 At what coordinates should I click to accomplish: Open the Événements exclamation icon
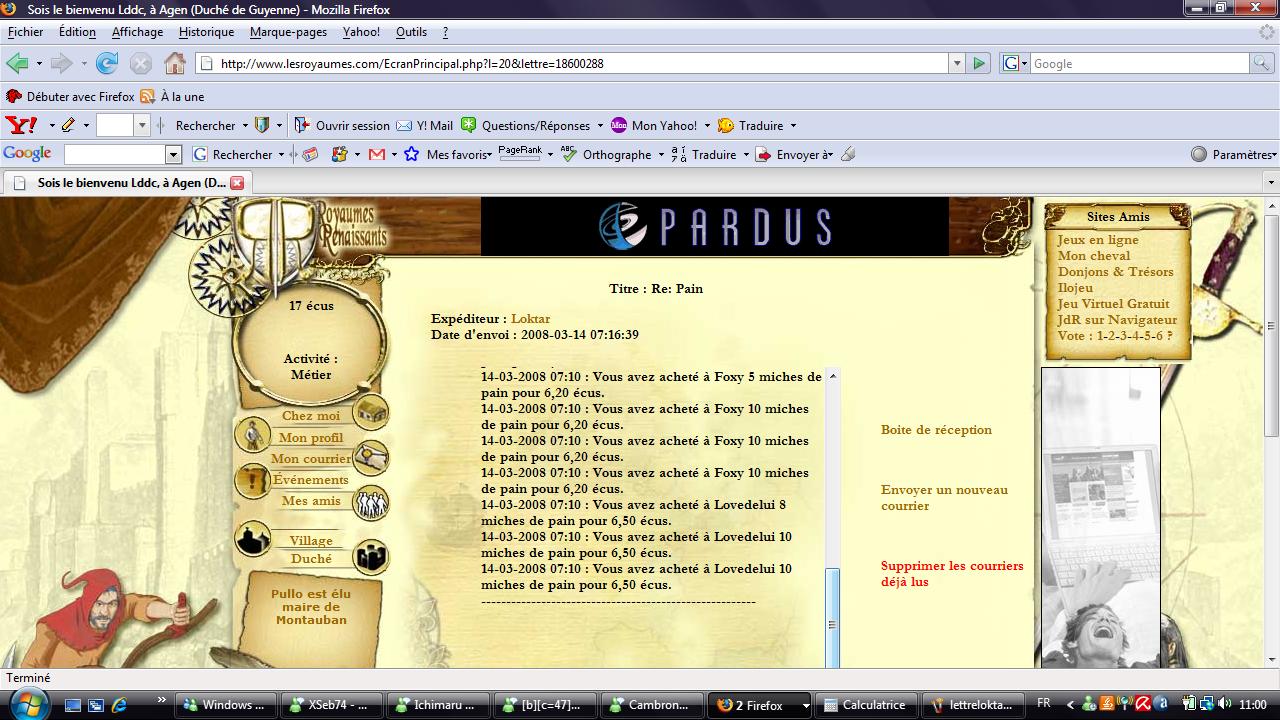pos(252,481)
